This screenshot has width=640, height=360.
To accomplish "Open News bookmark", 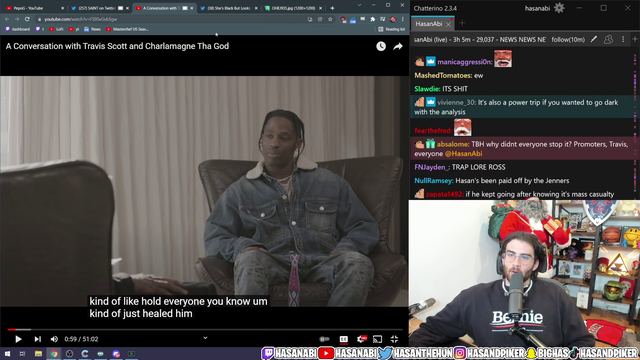I will [x=92, y=29].
